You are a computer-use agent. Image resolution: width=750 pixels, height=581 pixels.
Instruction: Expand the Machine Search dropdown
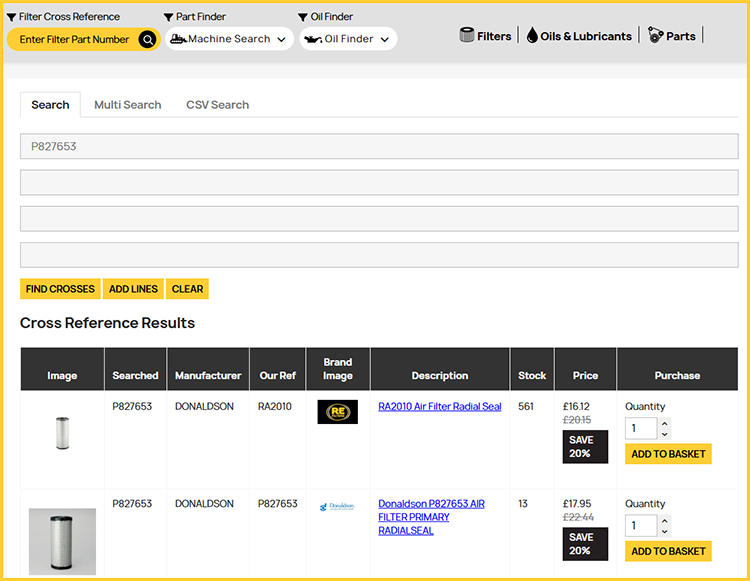point(281,40)
